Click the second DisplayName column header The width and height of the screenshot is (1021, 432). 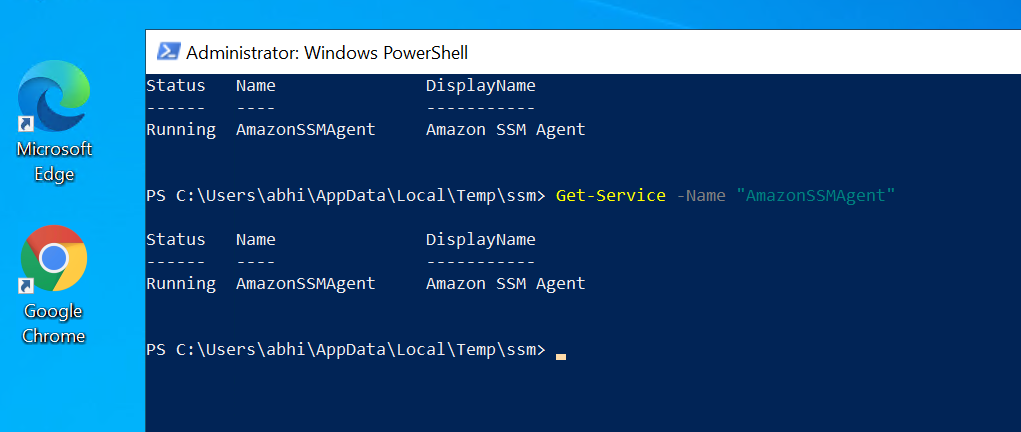[481, 240]
